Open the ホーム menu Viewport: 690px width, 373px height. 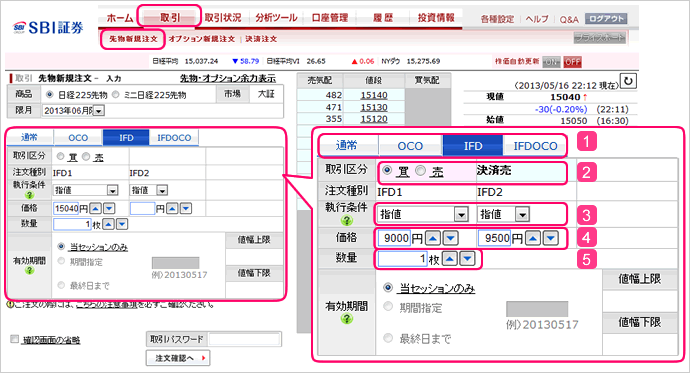[x=120, y=18]
